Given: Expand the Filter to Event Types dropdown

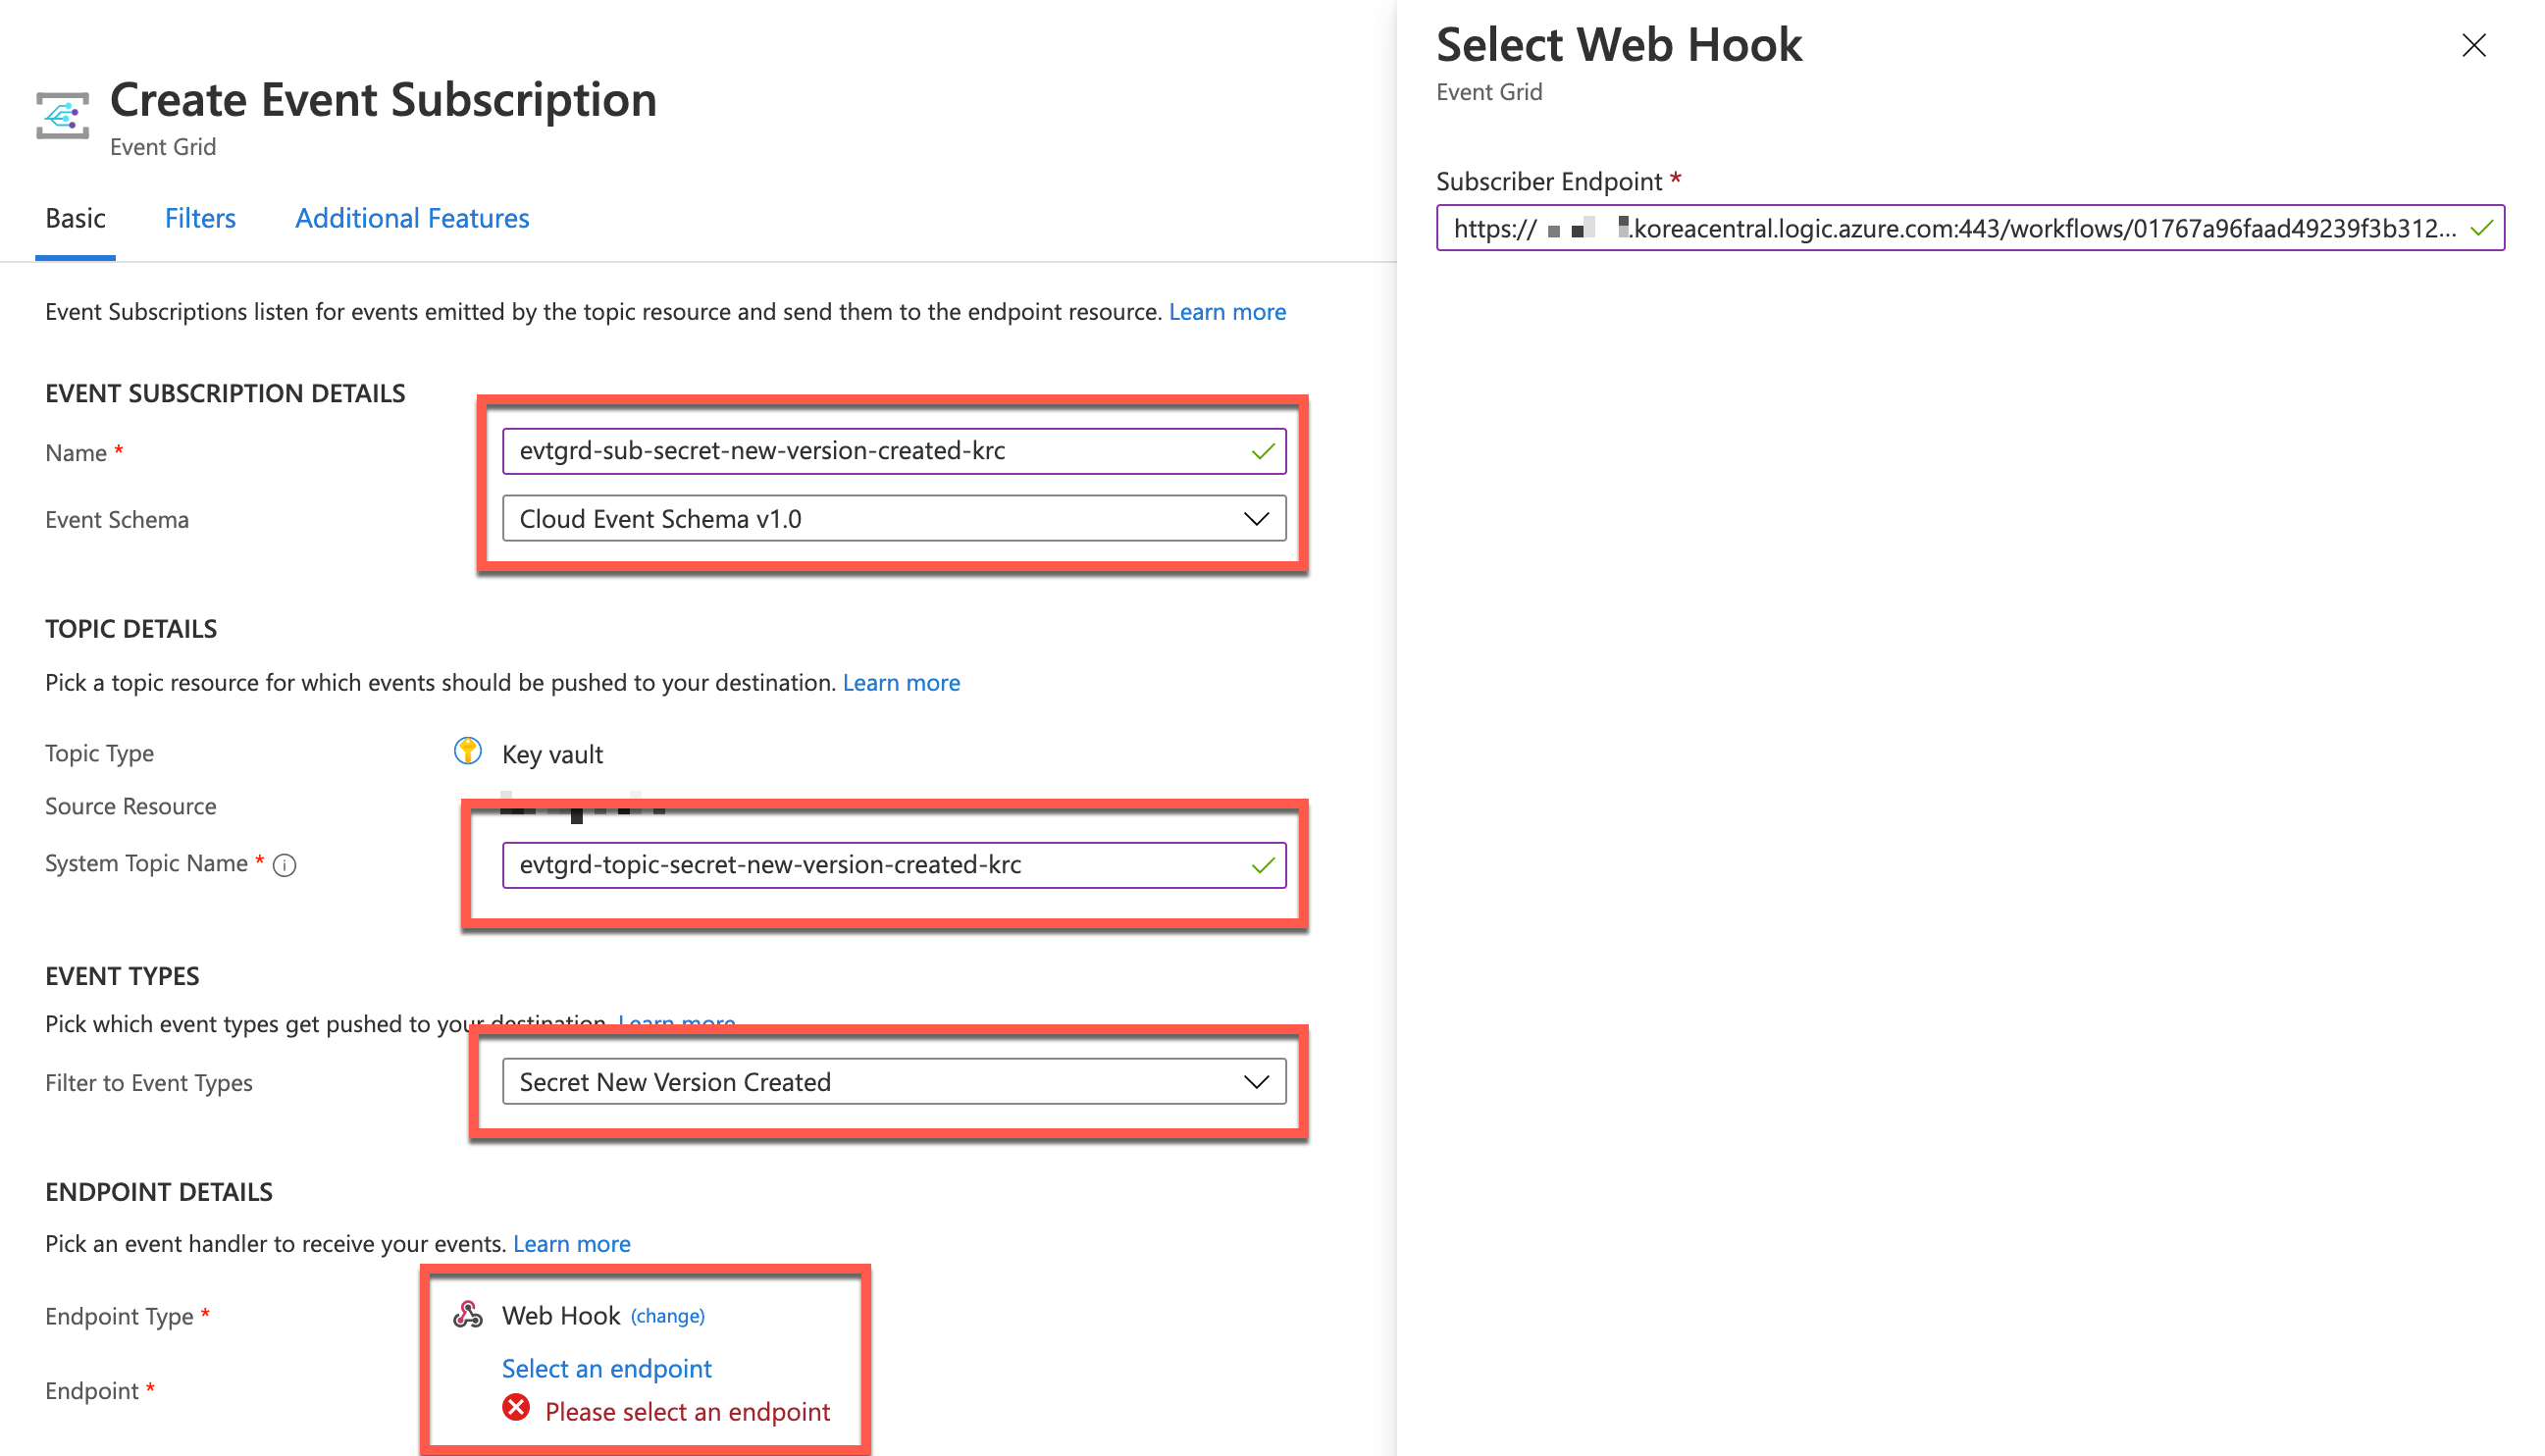Looking at the screenshot, I should [893, 1082].
